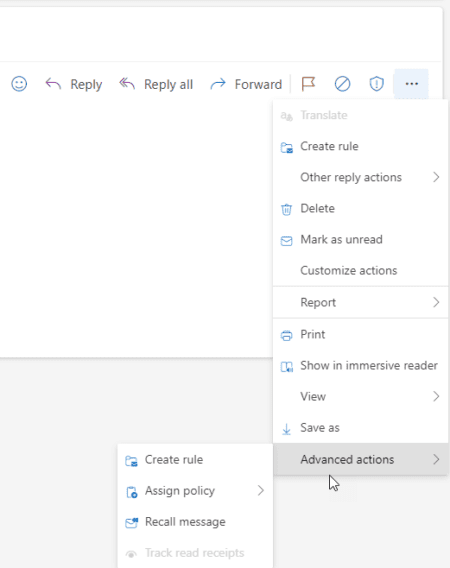Open Customize actions
Viewport: 450px width, 568px height.
(x=361, y=271)
